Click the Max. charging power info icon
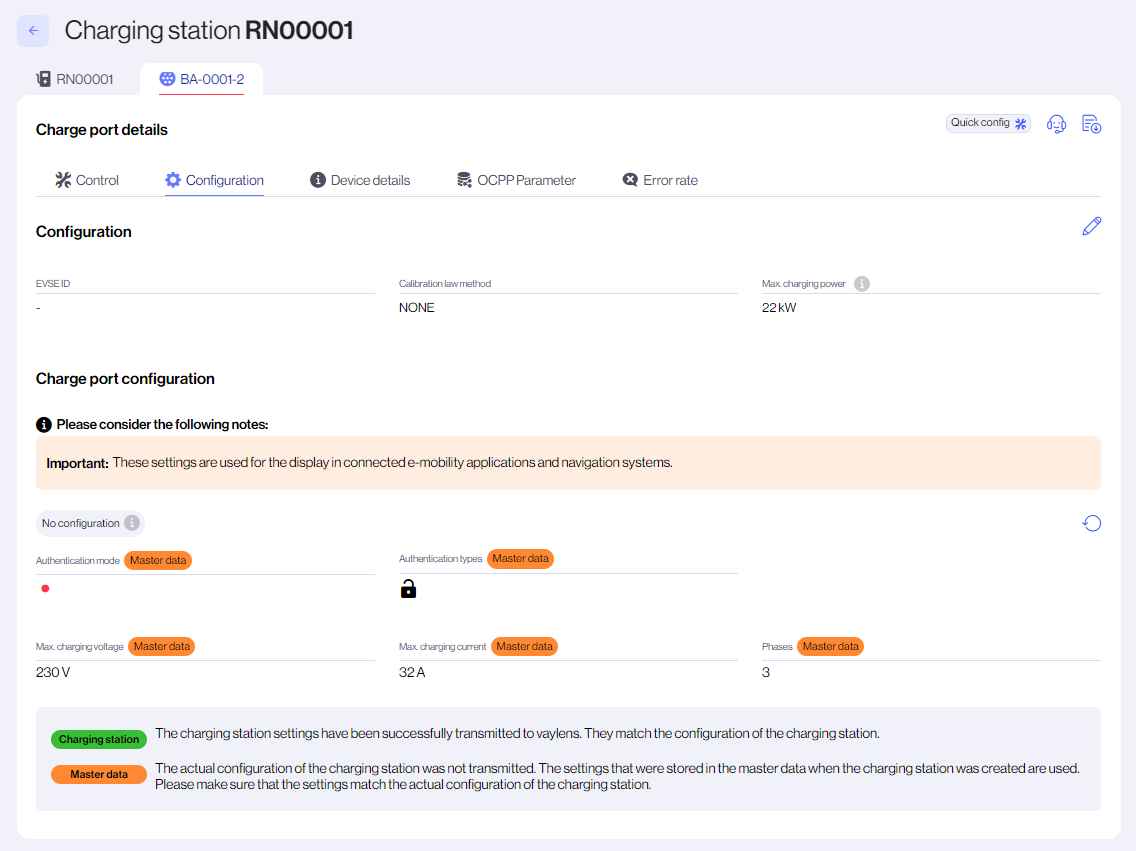 pyautogui.click(x=862, y=284)
